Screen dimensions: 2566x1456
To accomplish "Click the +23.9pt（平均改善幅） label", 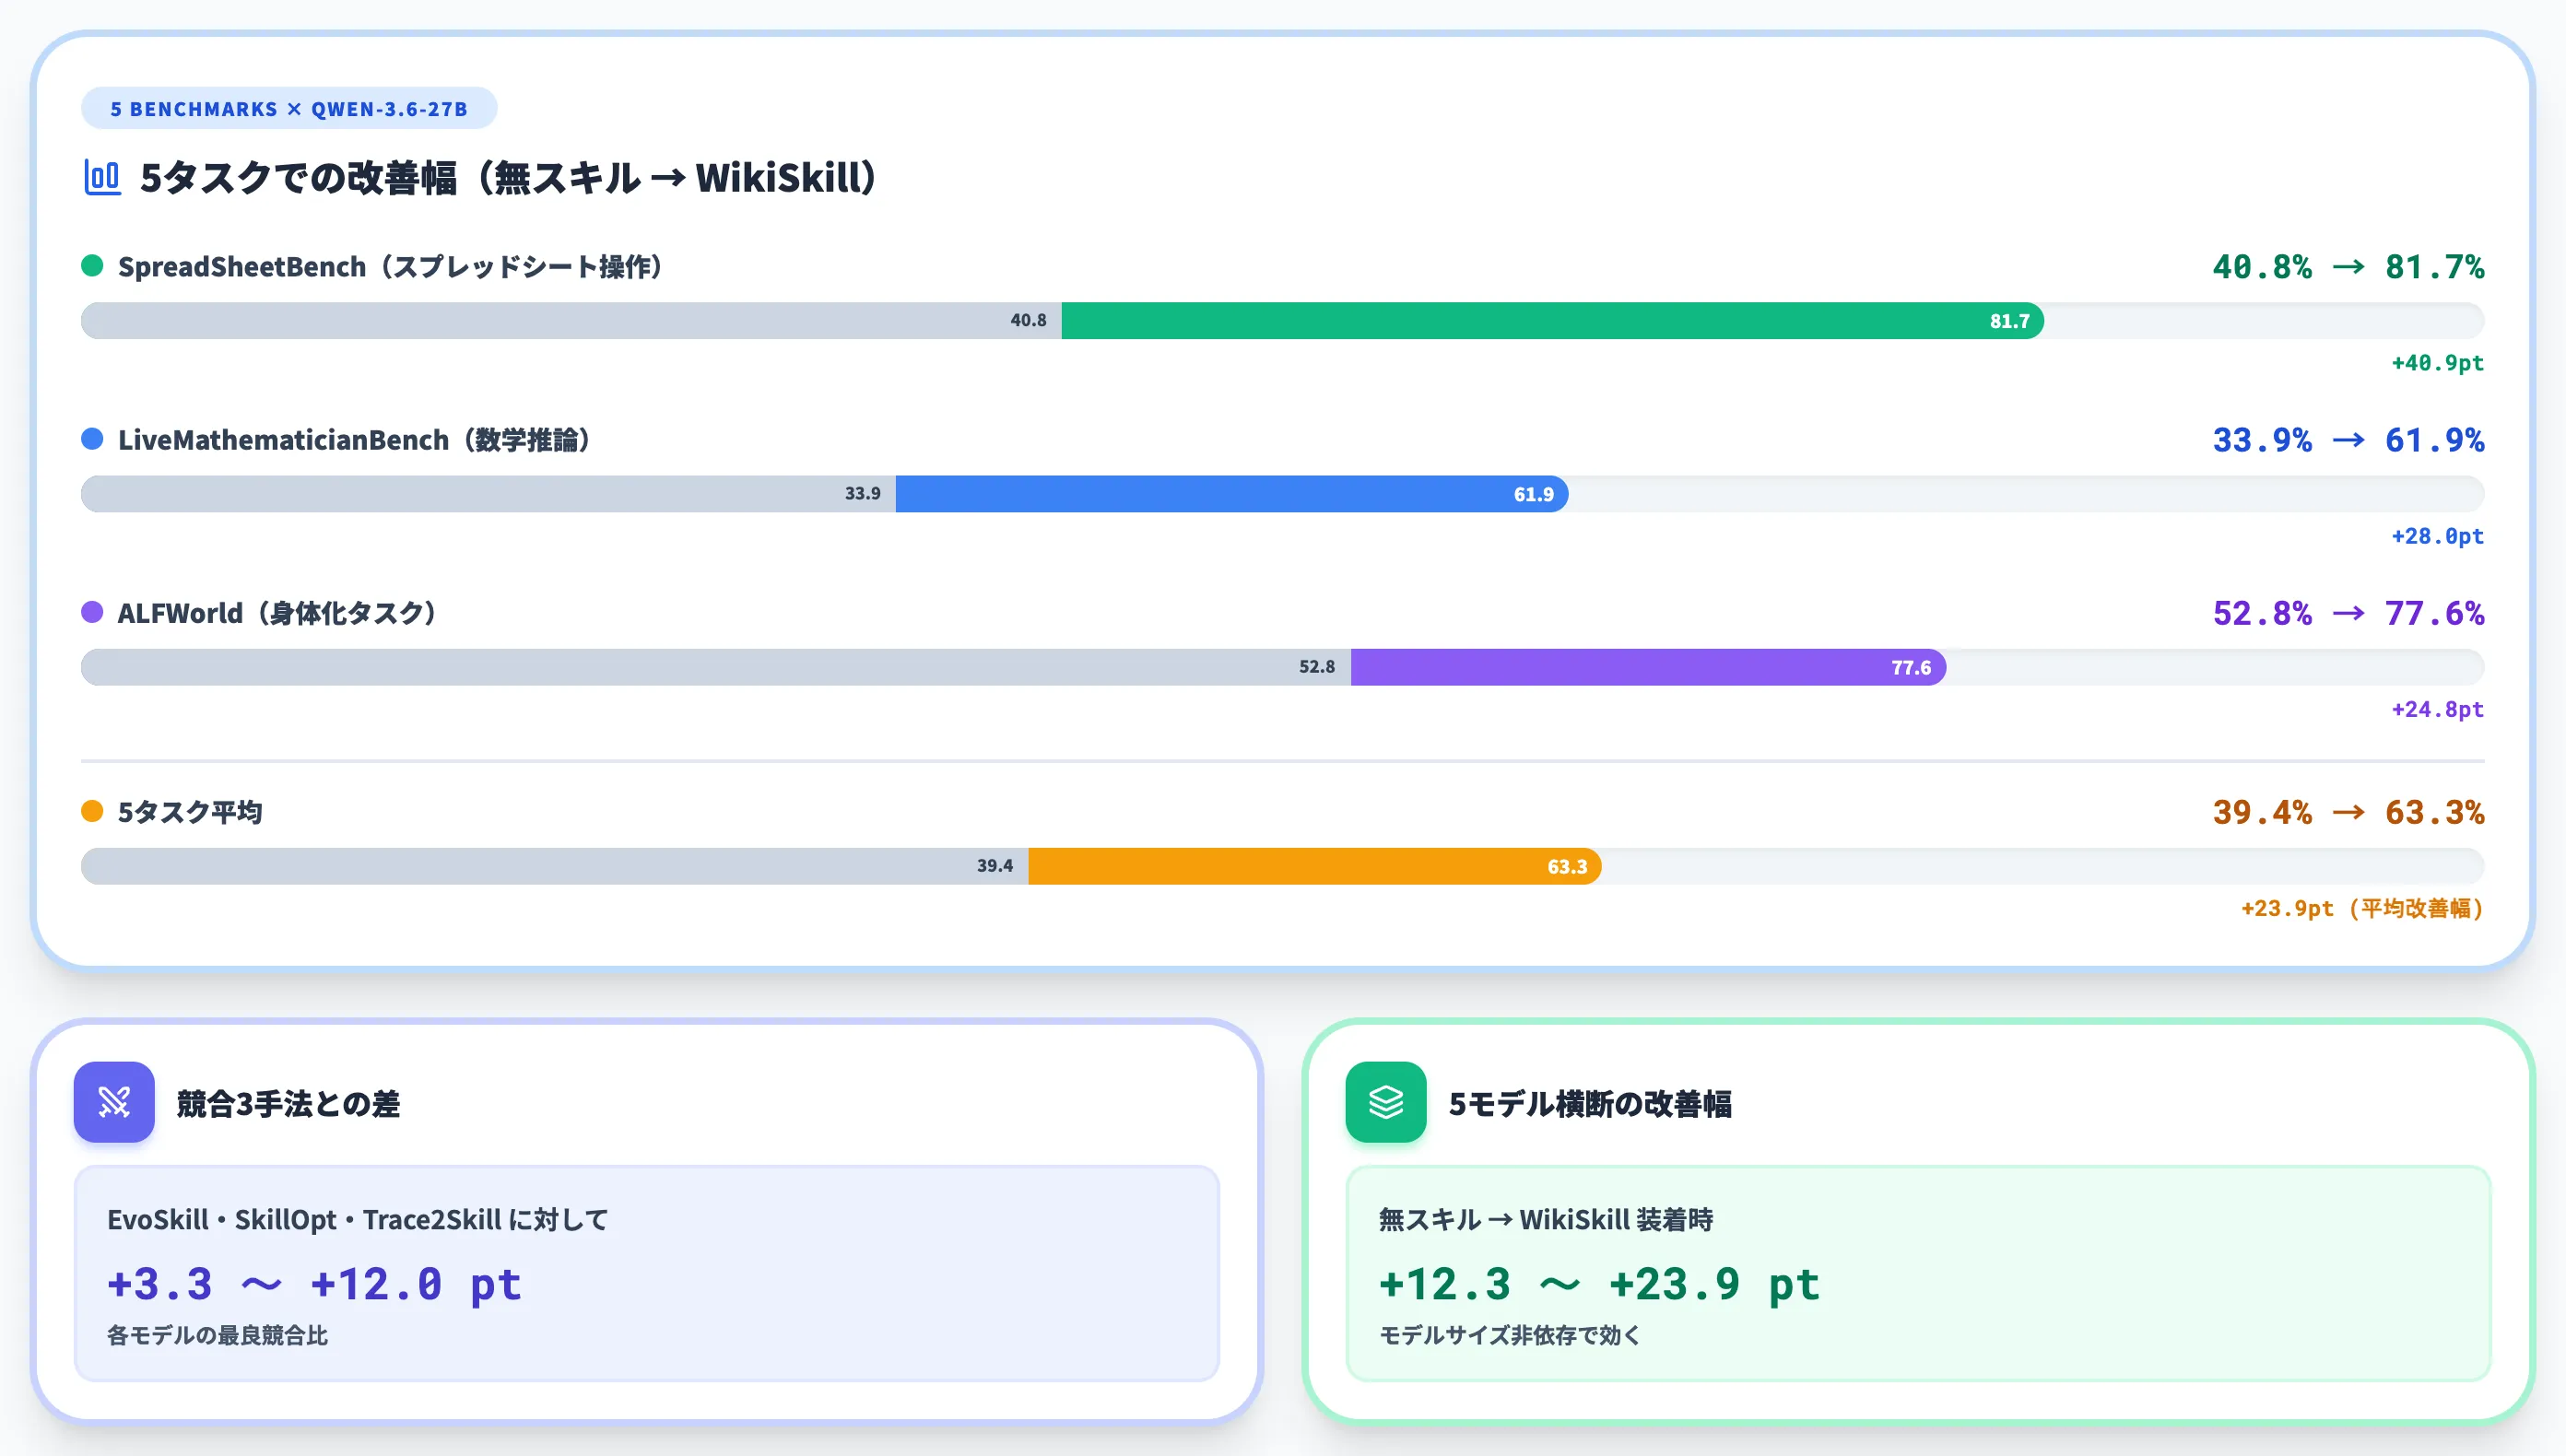I will point(2362,908).
